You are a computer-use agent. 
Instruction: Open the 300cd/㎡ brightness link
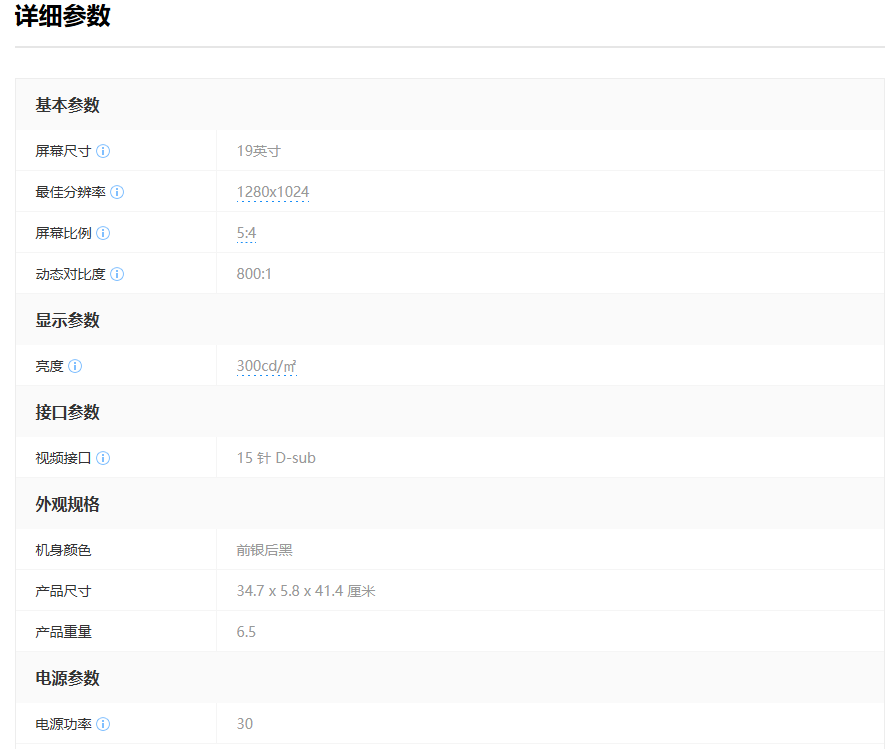[266, 365]
